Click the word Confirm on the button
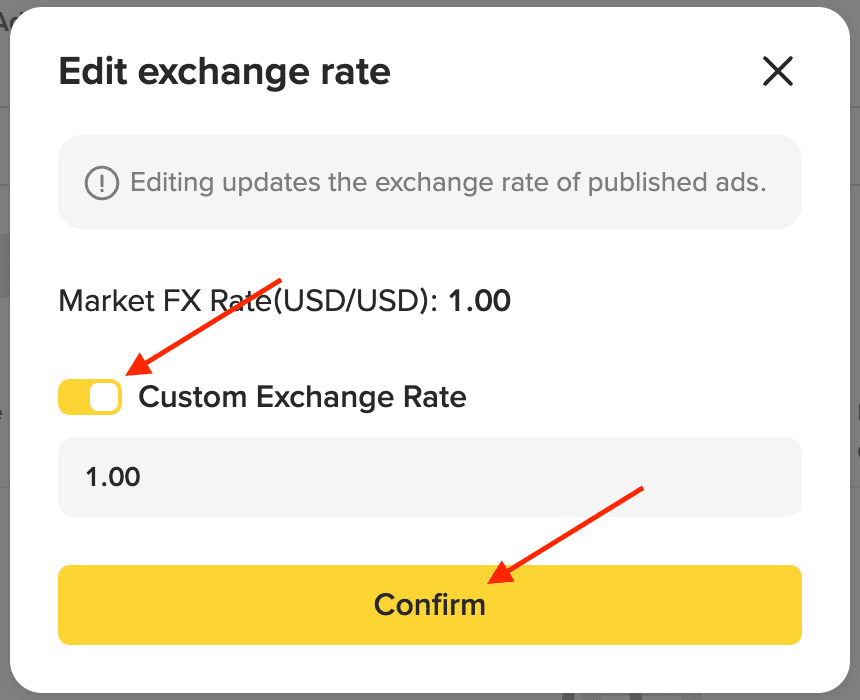 tap(430, 605)
